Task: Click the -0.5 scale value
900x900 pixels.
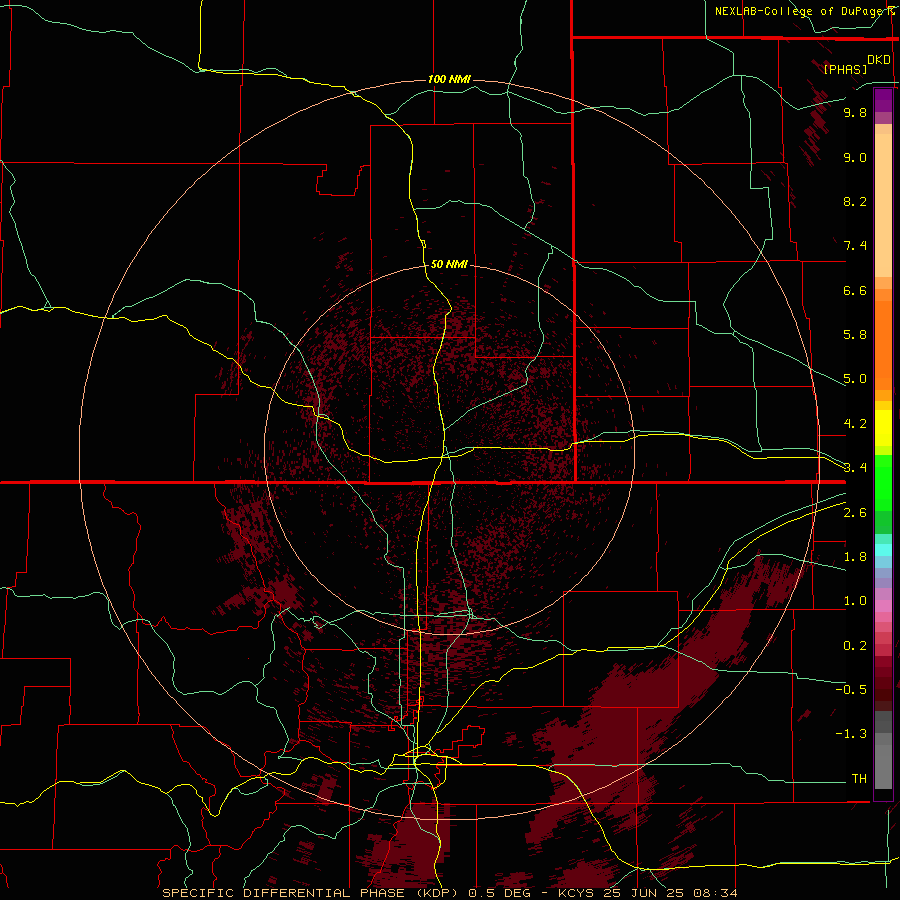Action: 851,689
